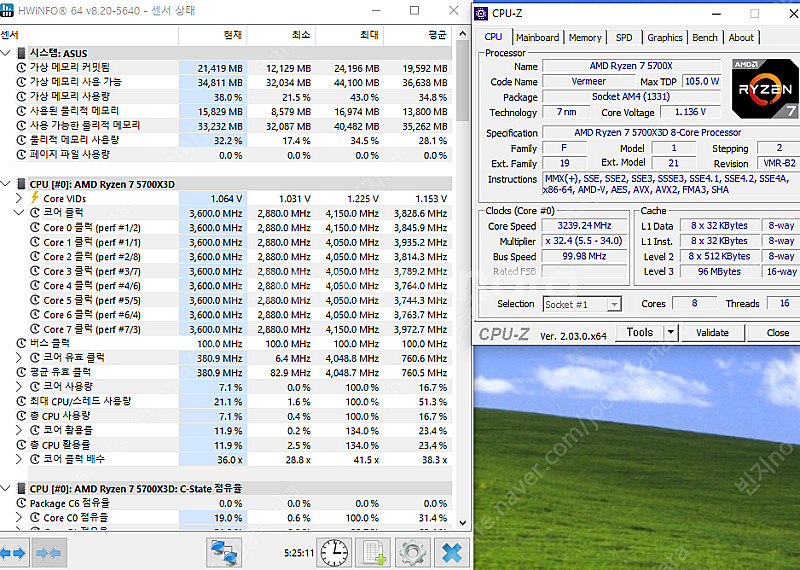Click the AMD Ryzen 7 logo in CPU-Z
Screen dimensions: 800x570
coord(765,89)
